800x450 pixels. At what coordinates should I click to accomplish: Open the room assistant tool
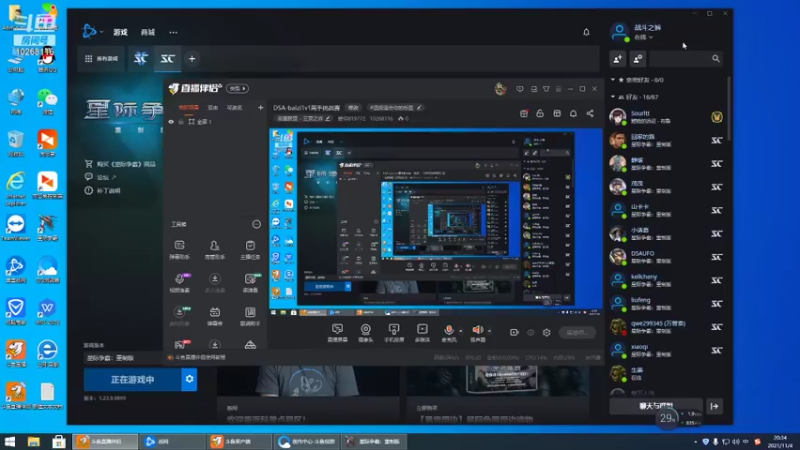(215, 249)
